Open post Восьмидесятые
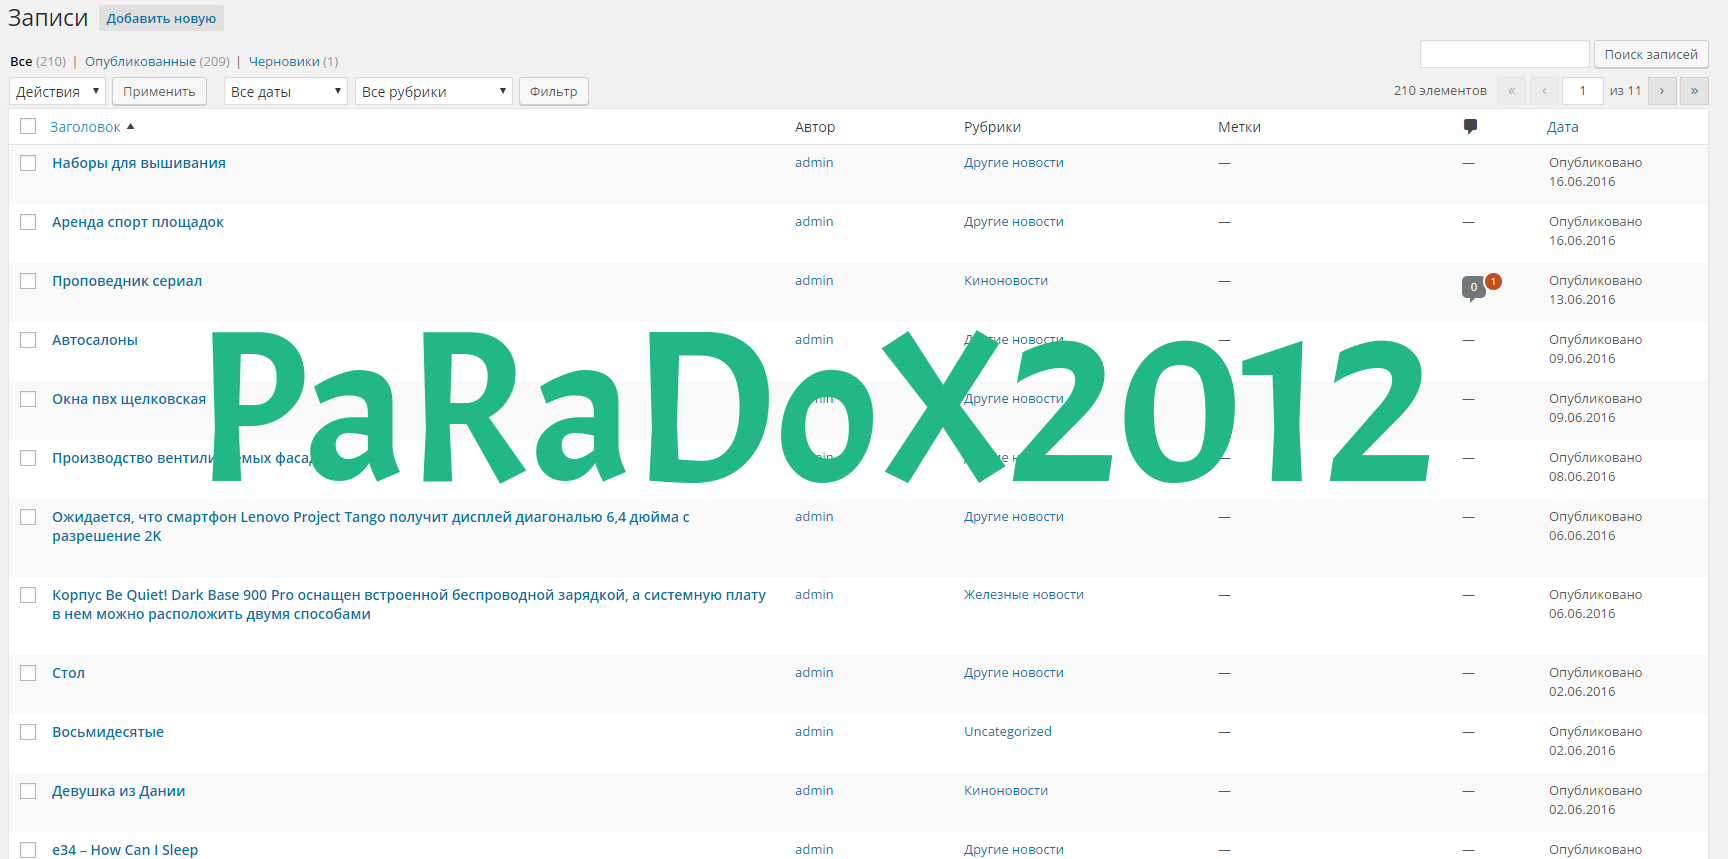The image size is (1728, 859). pos(108,732)
